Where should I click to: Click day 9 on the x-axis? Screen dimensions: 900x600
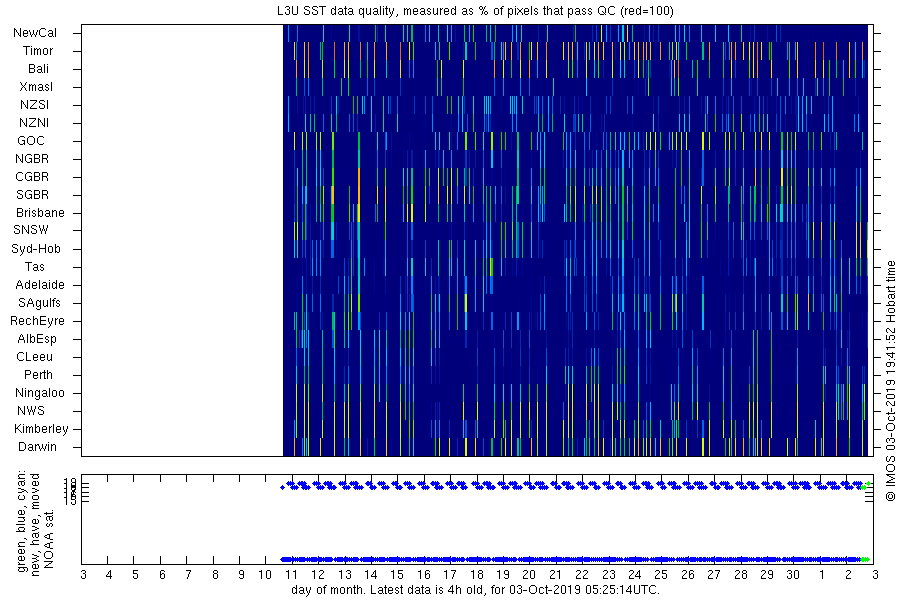[x=241, y=575]
